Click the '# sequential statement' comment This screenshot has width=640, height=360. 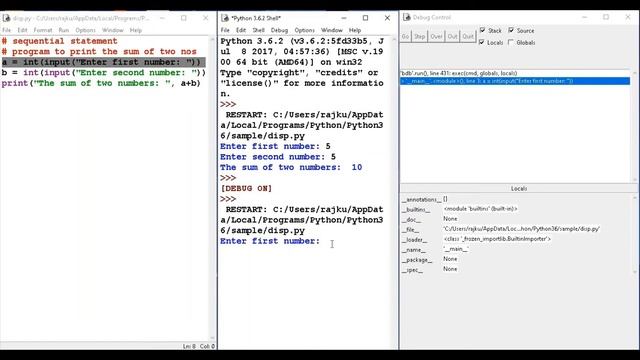[59, 41]
